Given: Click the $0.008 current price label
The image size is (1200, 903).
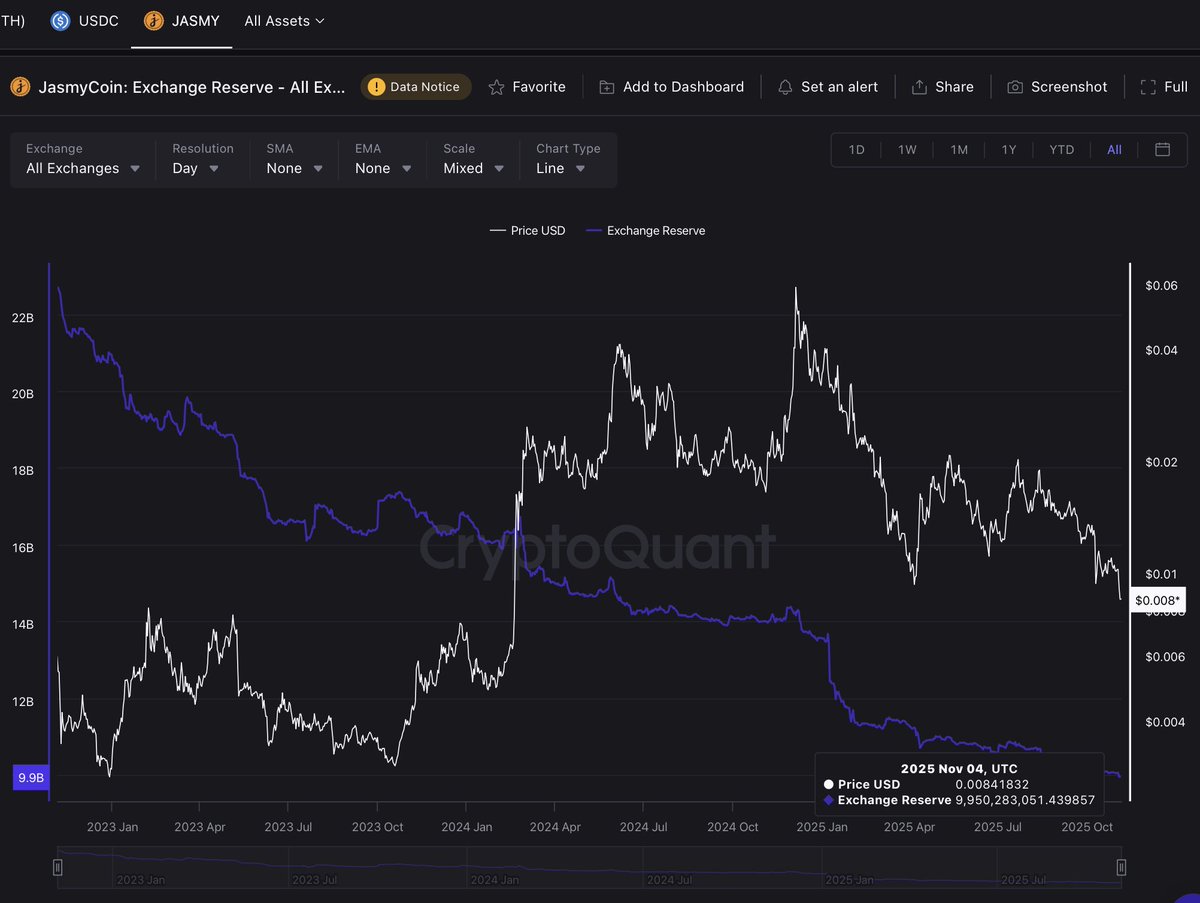Looking at the screenshot, I should (x=1158, y=600).
